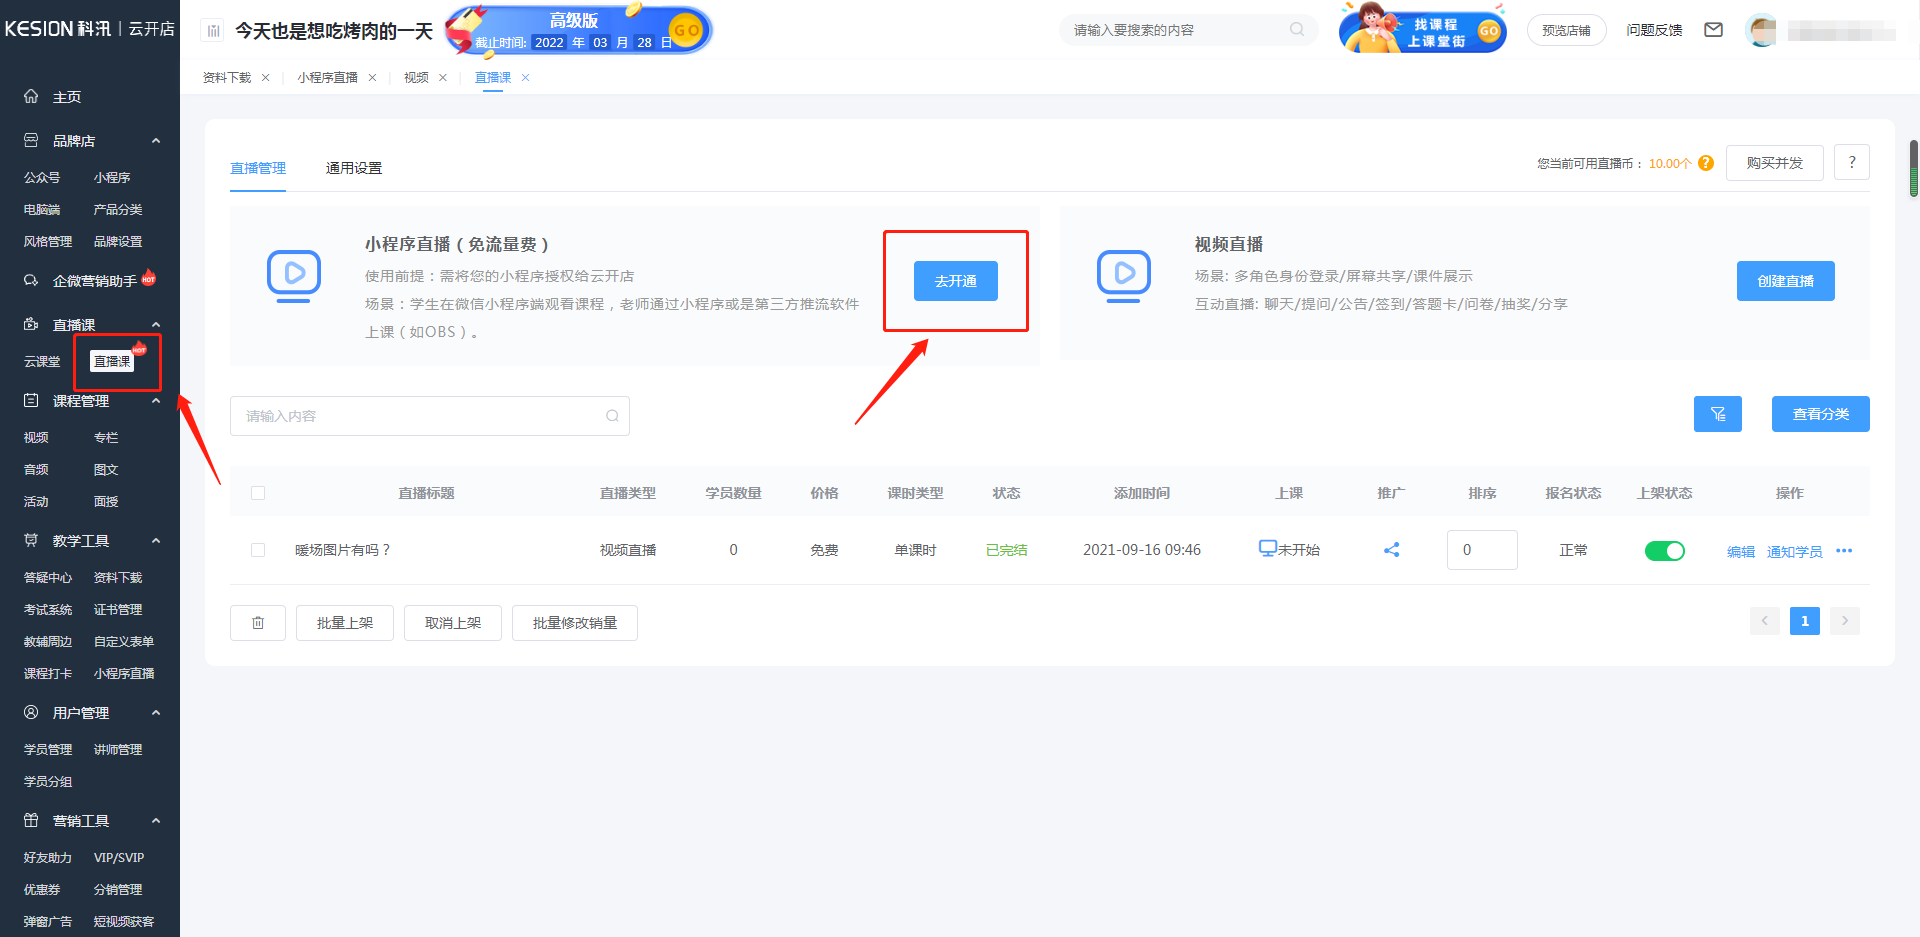
Task: Check the checkbox for 暖场图片有吗 row
Action: coord(258,550)
